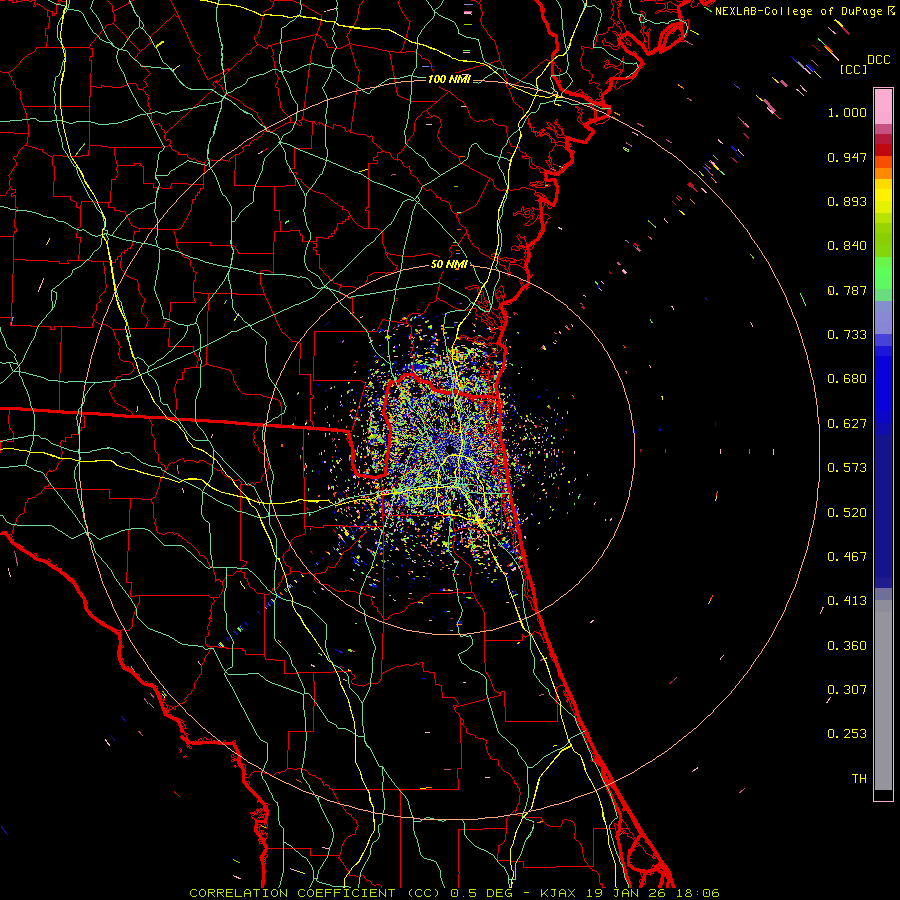
Task: Click the dark radar-site hole at echo center
Action: [451, 449]
